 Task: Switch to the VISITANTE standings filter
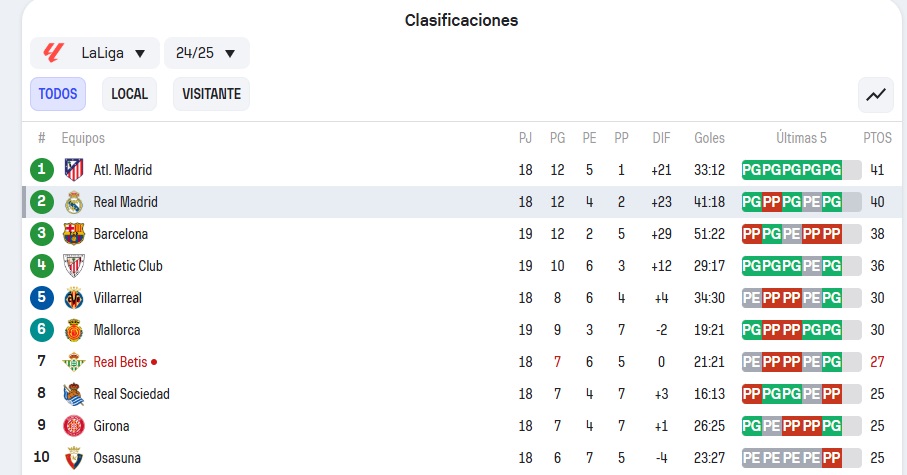point(211,94)
